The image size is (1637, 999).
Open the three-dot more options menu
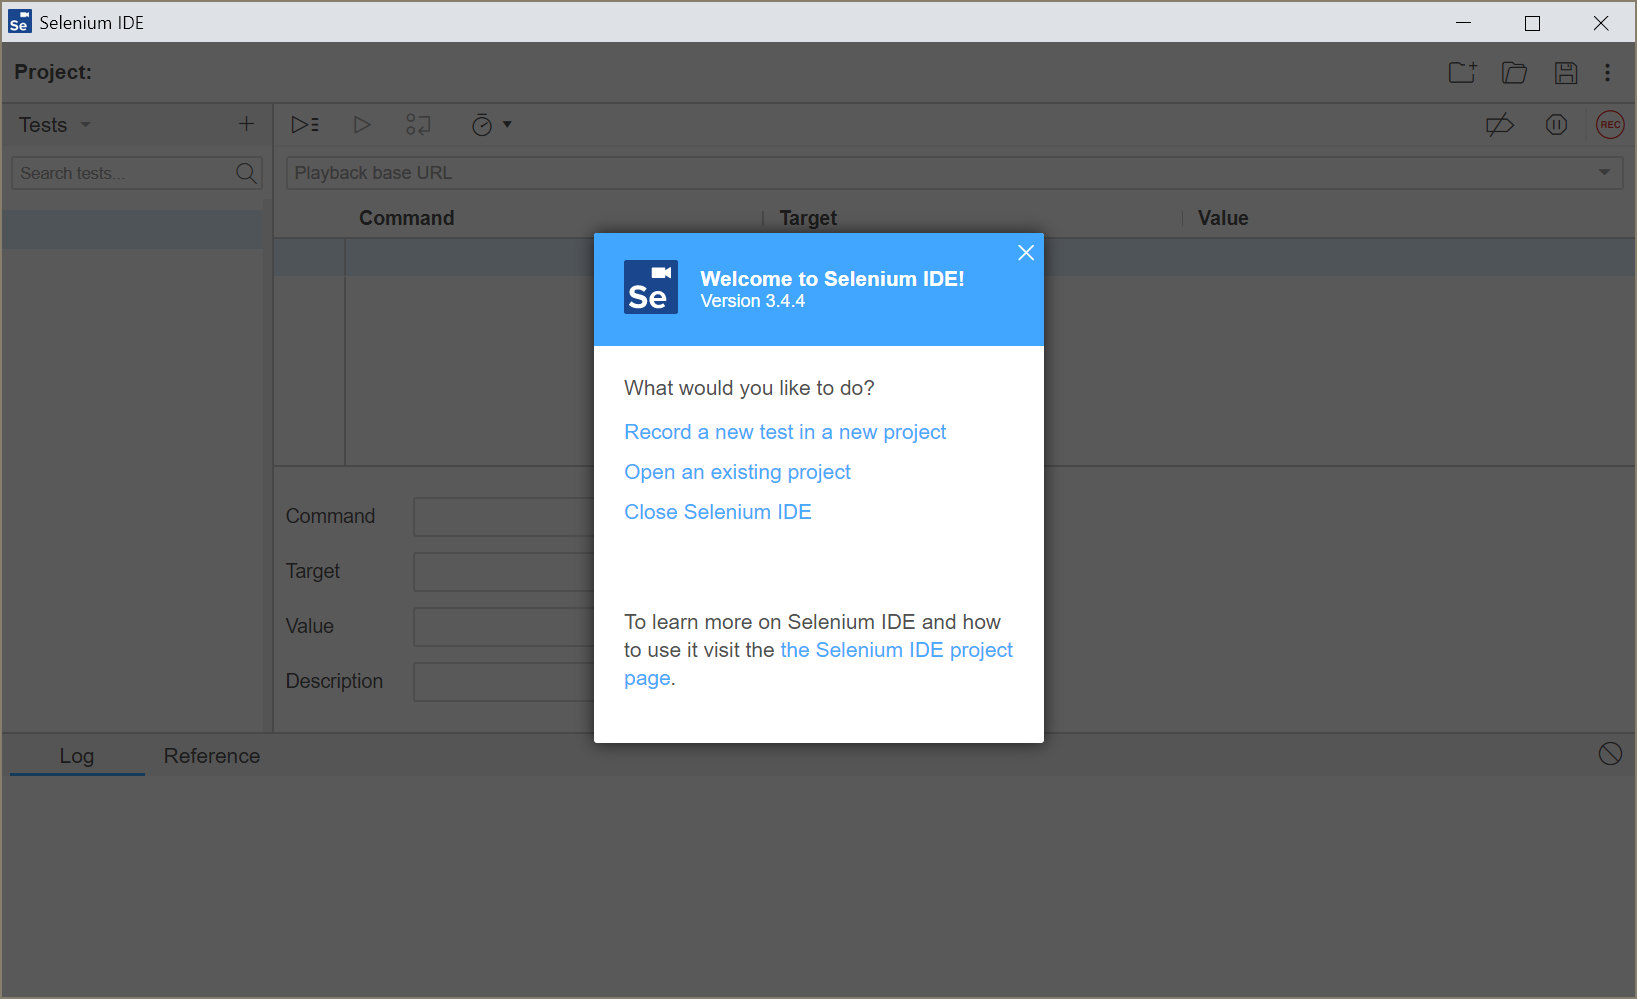1607,72
